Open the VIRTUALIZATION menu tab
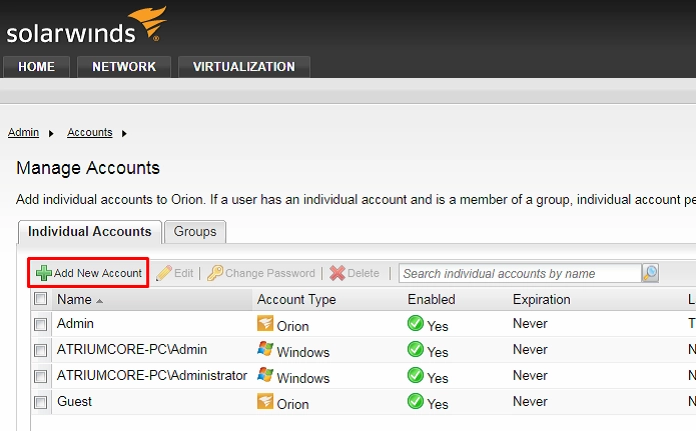 coord(244,67)
